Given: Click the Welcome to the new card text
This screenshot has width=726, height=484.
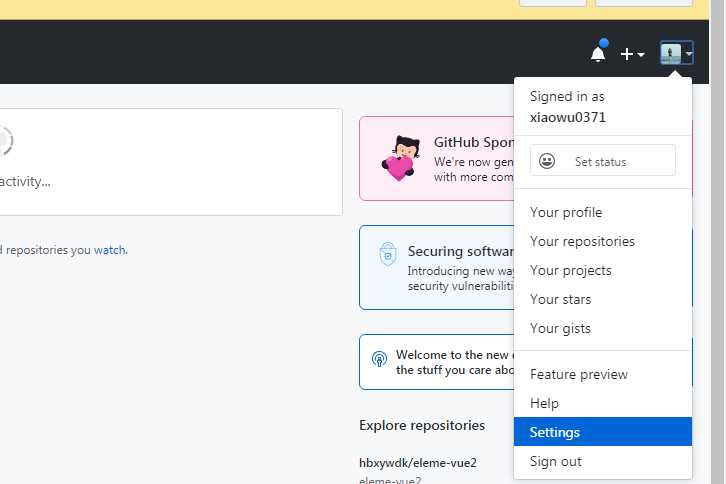Looking at the screenshot, I should click(x=455, y=362).
